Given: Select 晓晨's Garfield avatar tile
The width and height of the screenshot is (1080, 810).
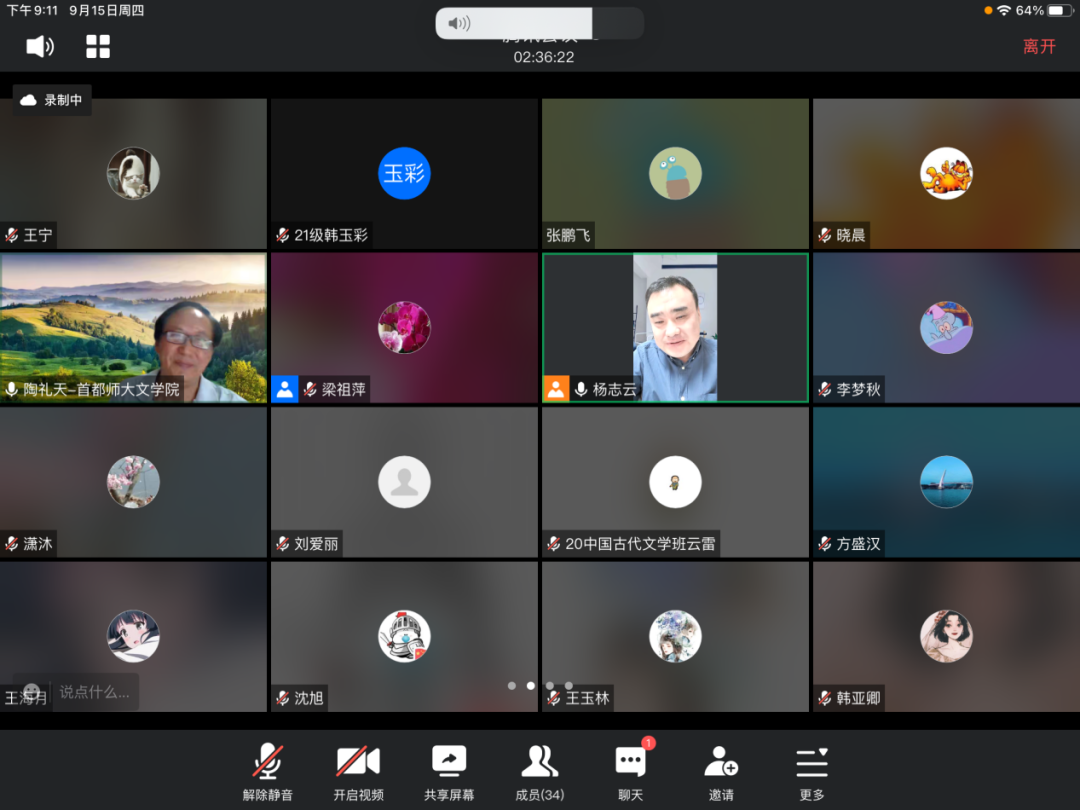Looking at the screenshot, I should [x=946, y=173].
